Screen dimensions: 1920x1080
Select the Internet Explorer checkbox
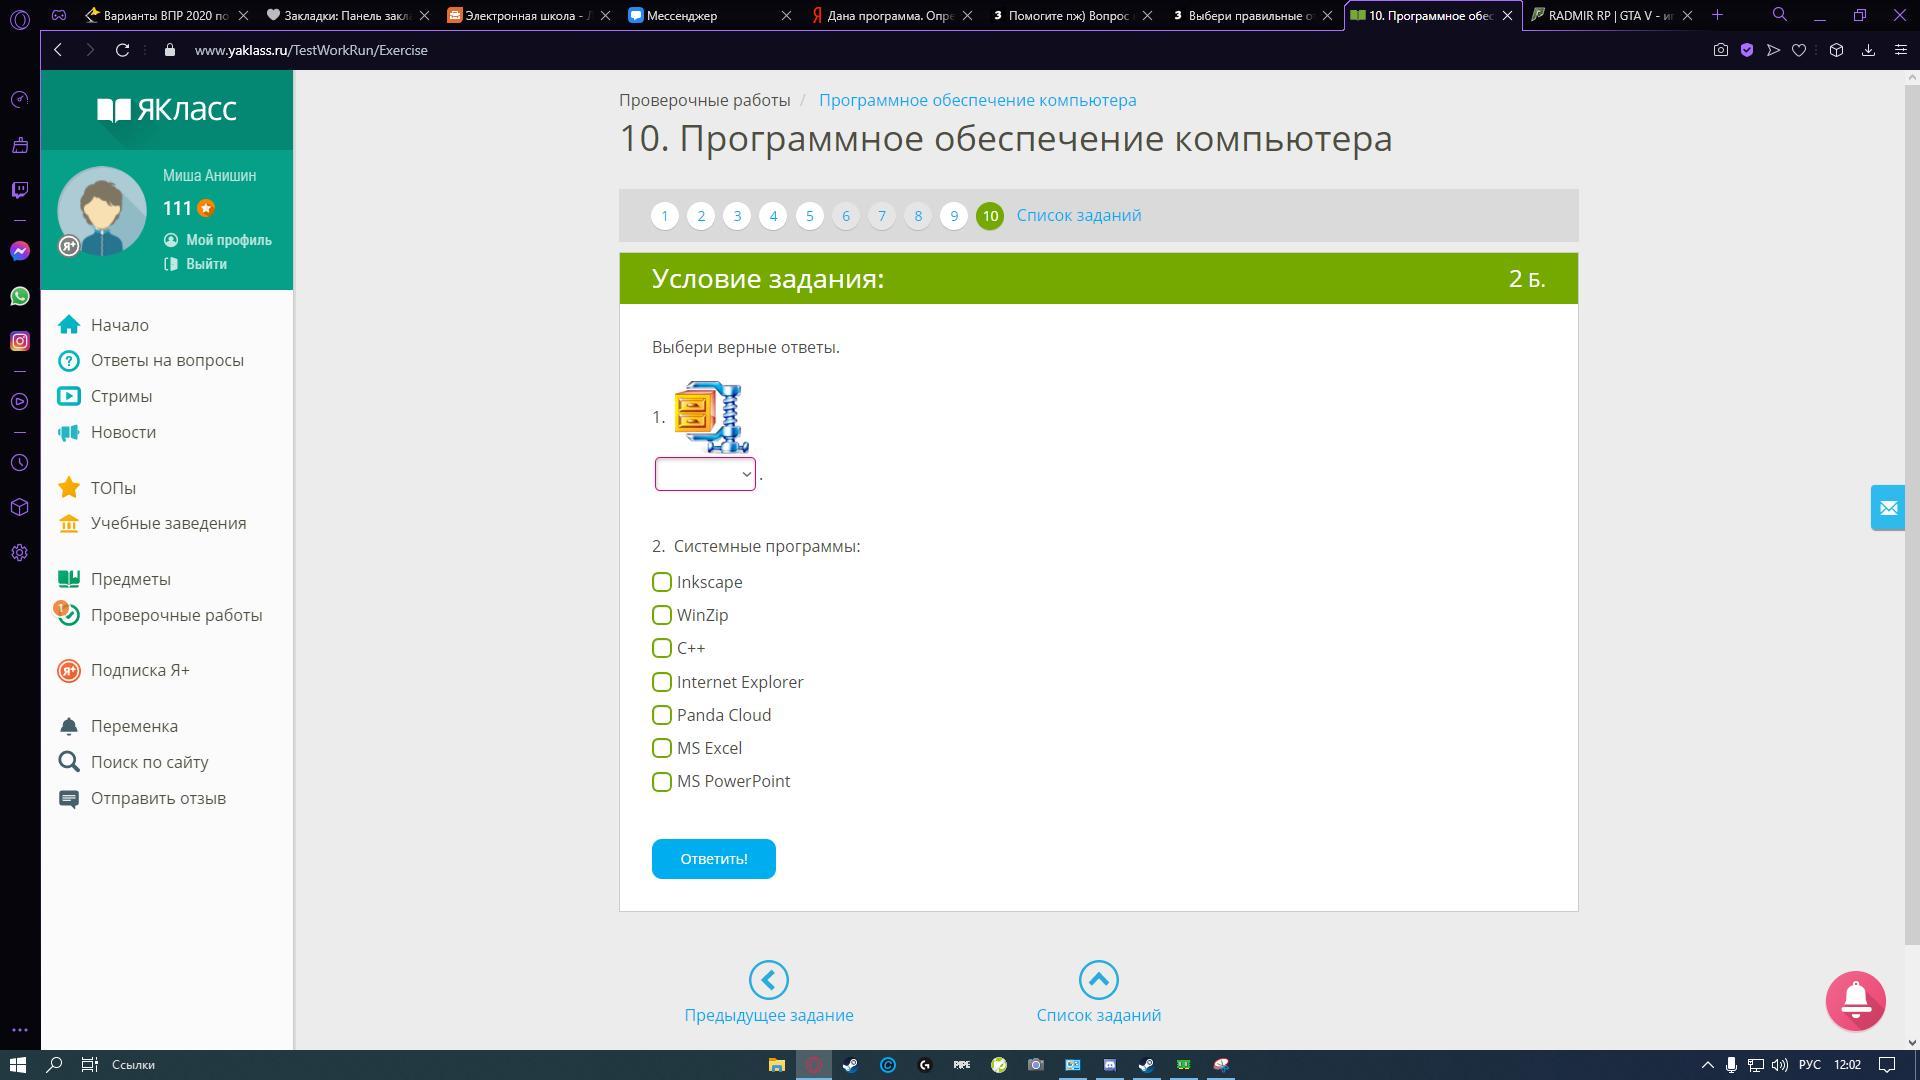661,682
